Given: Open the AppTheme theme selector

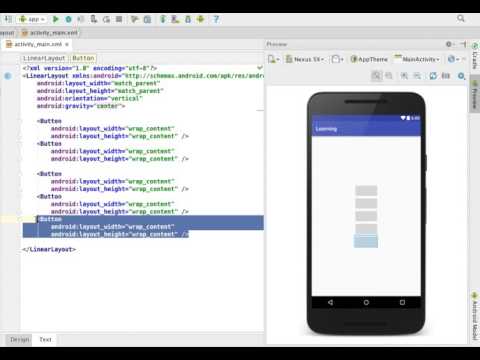Looking at the screenshot, I should pos(369,59).
